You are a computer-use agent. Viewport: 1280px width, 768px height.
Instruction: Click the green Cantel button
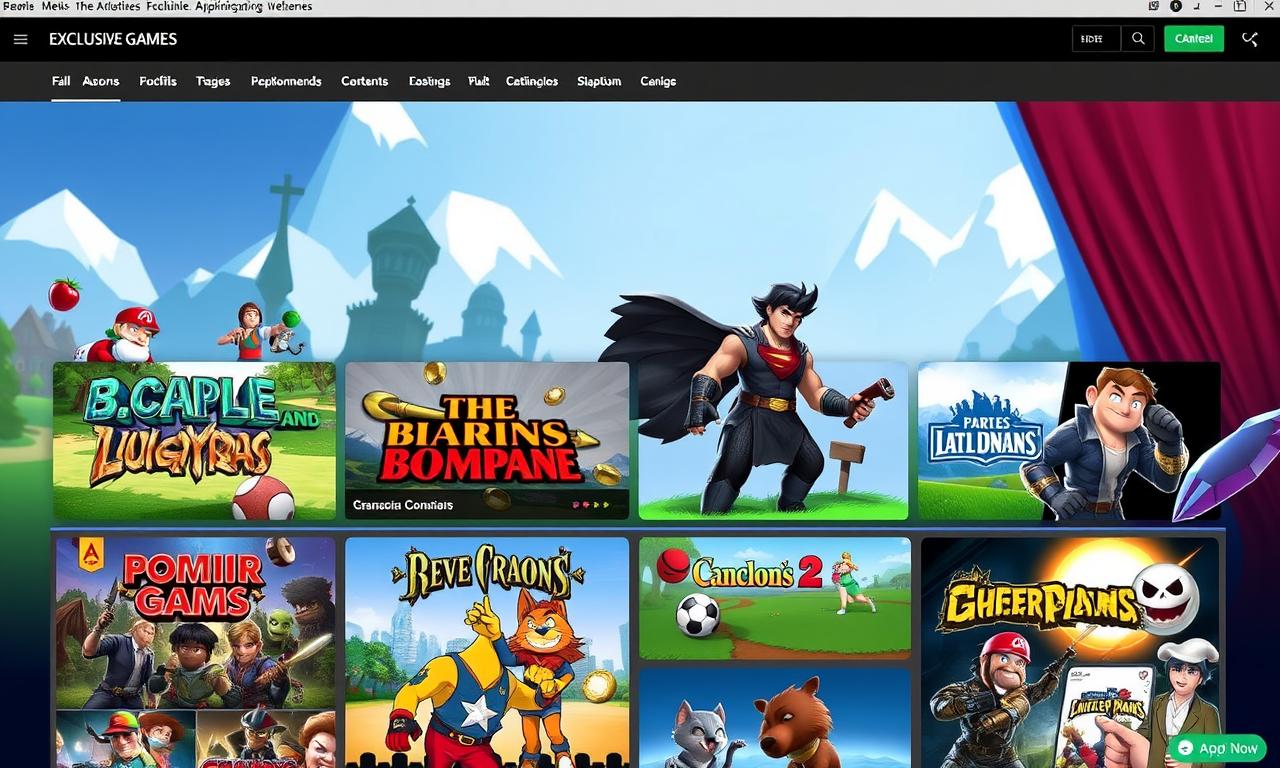coord(1194,39)
